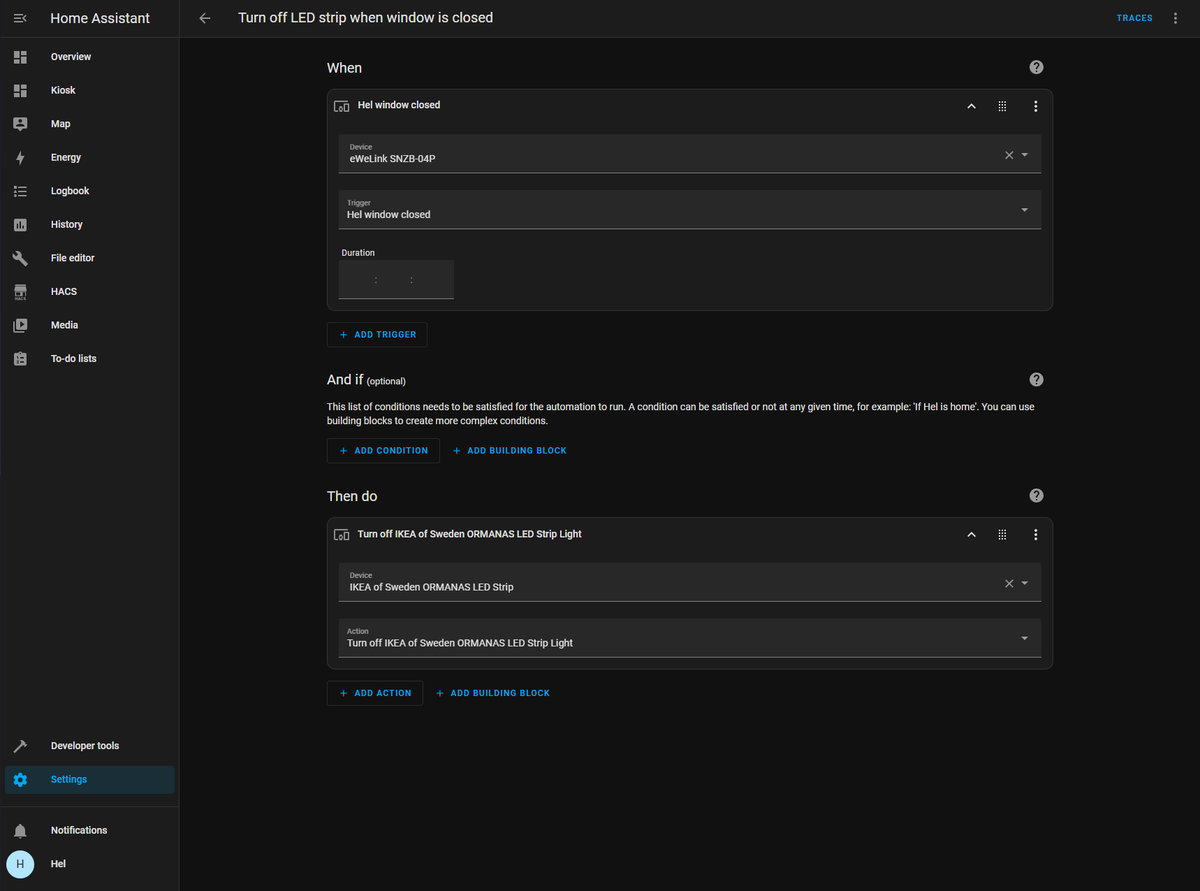Open the Energy dashboard icon
The image size is (1200, 891).
20,157
